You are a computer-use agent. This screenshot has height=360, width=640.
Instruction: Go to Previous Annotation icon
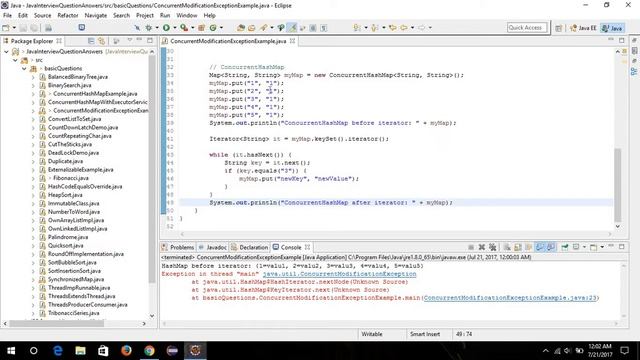[x=374, y=28]
